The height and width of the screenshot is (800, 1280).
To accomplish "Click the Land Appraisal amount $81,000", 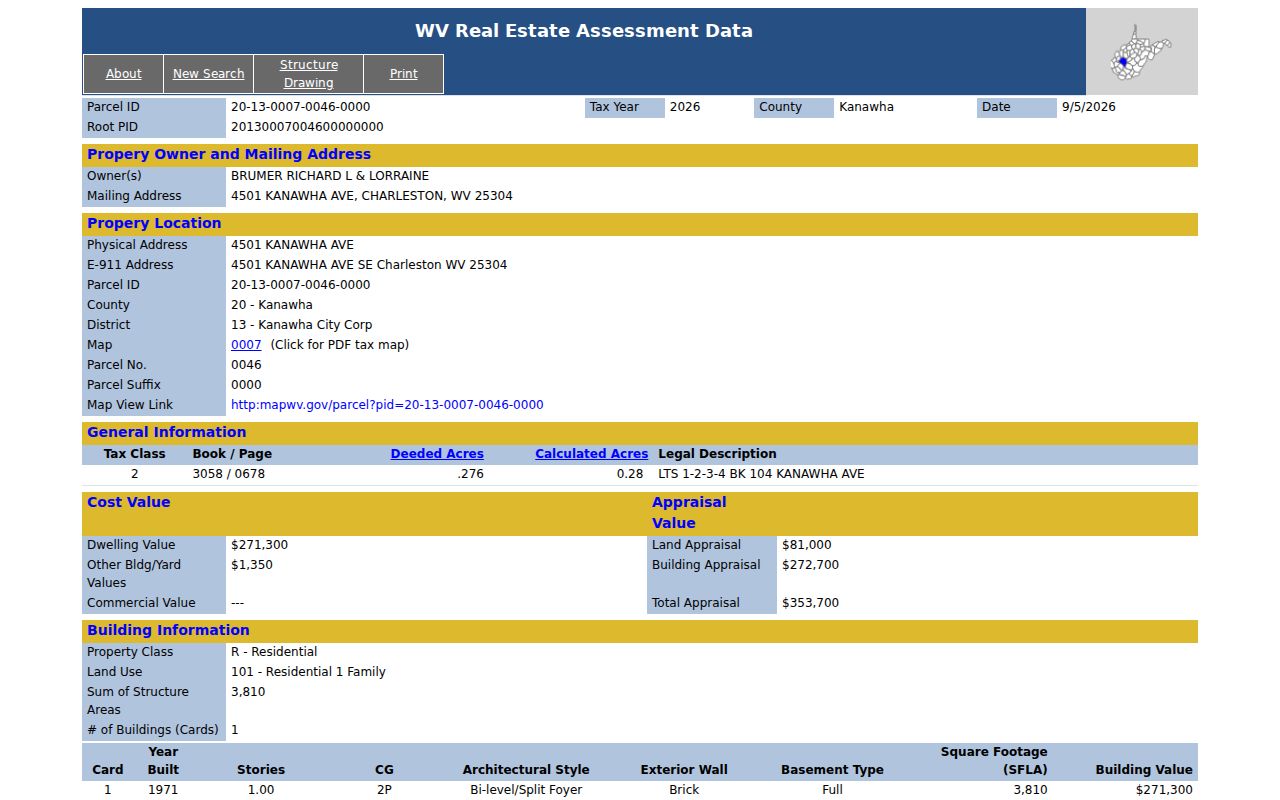I will [806, 545].
